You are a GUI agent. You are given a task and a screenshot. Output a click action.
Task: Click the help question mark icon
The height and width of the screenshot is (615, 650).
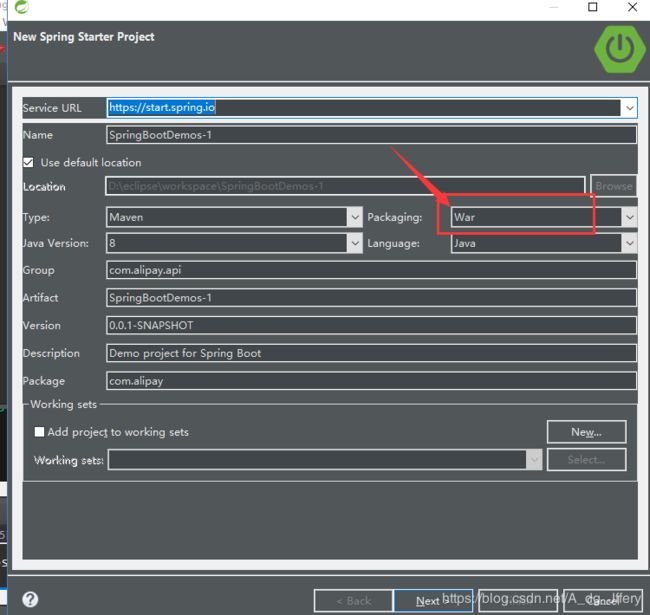pos(30,599)
